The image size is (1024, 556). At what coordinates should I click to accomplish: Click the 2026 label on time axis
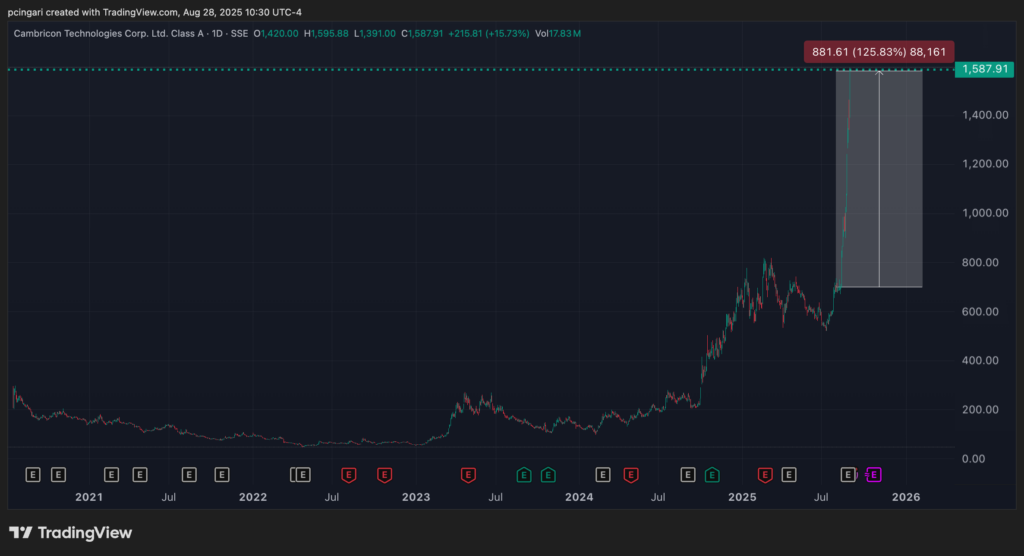pos(906,497)
